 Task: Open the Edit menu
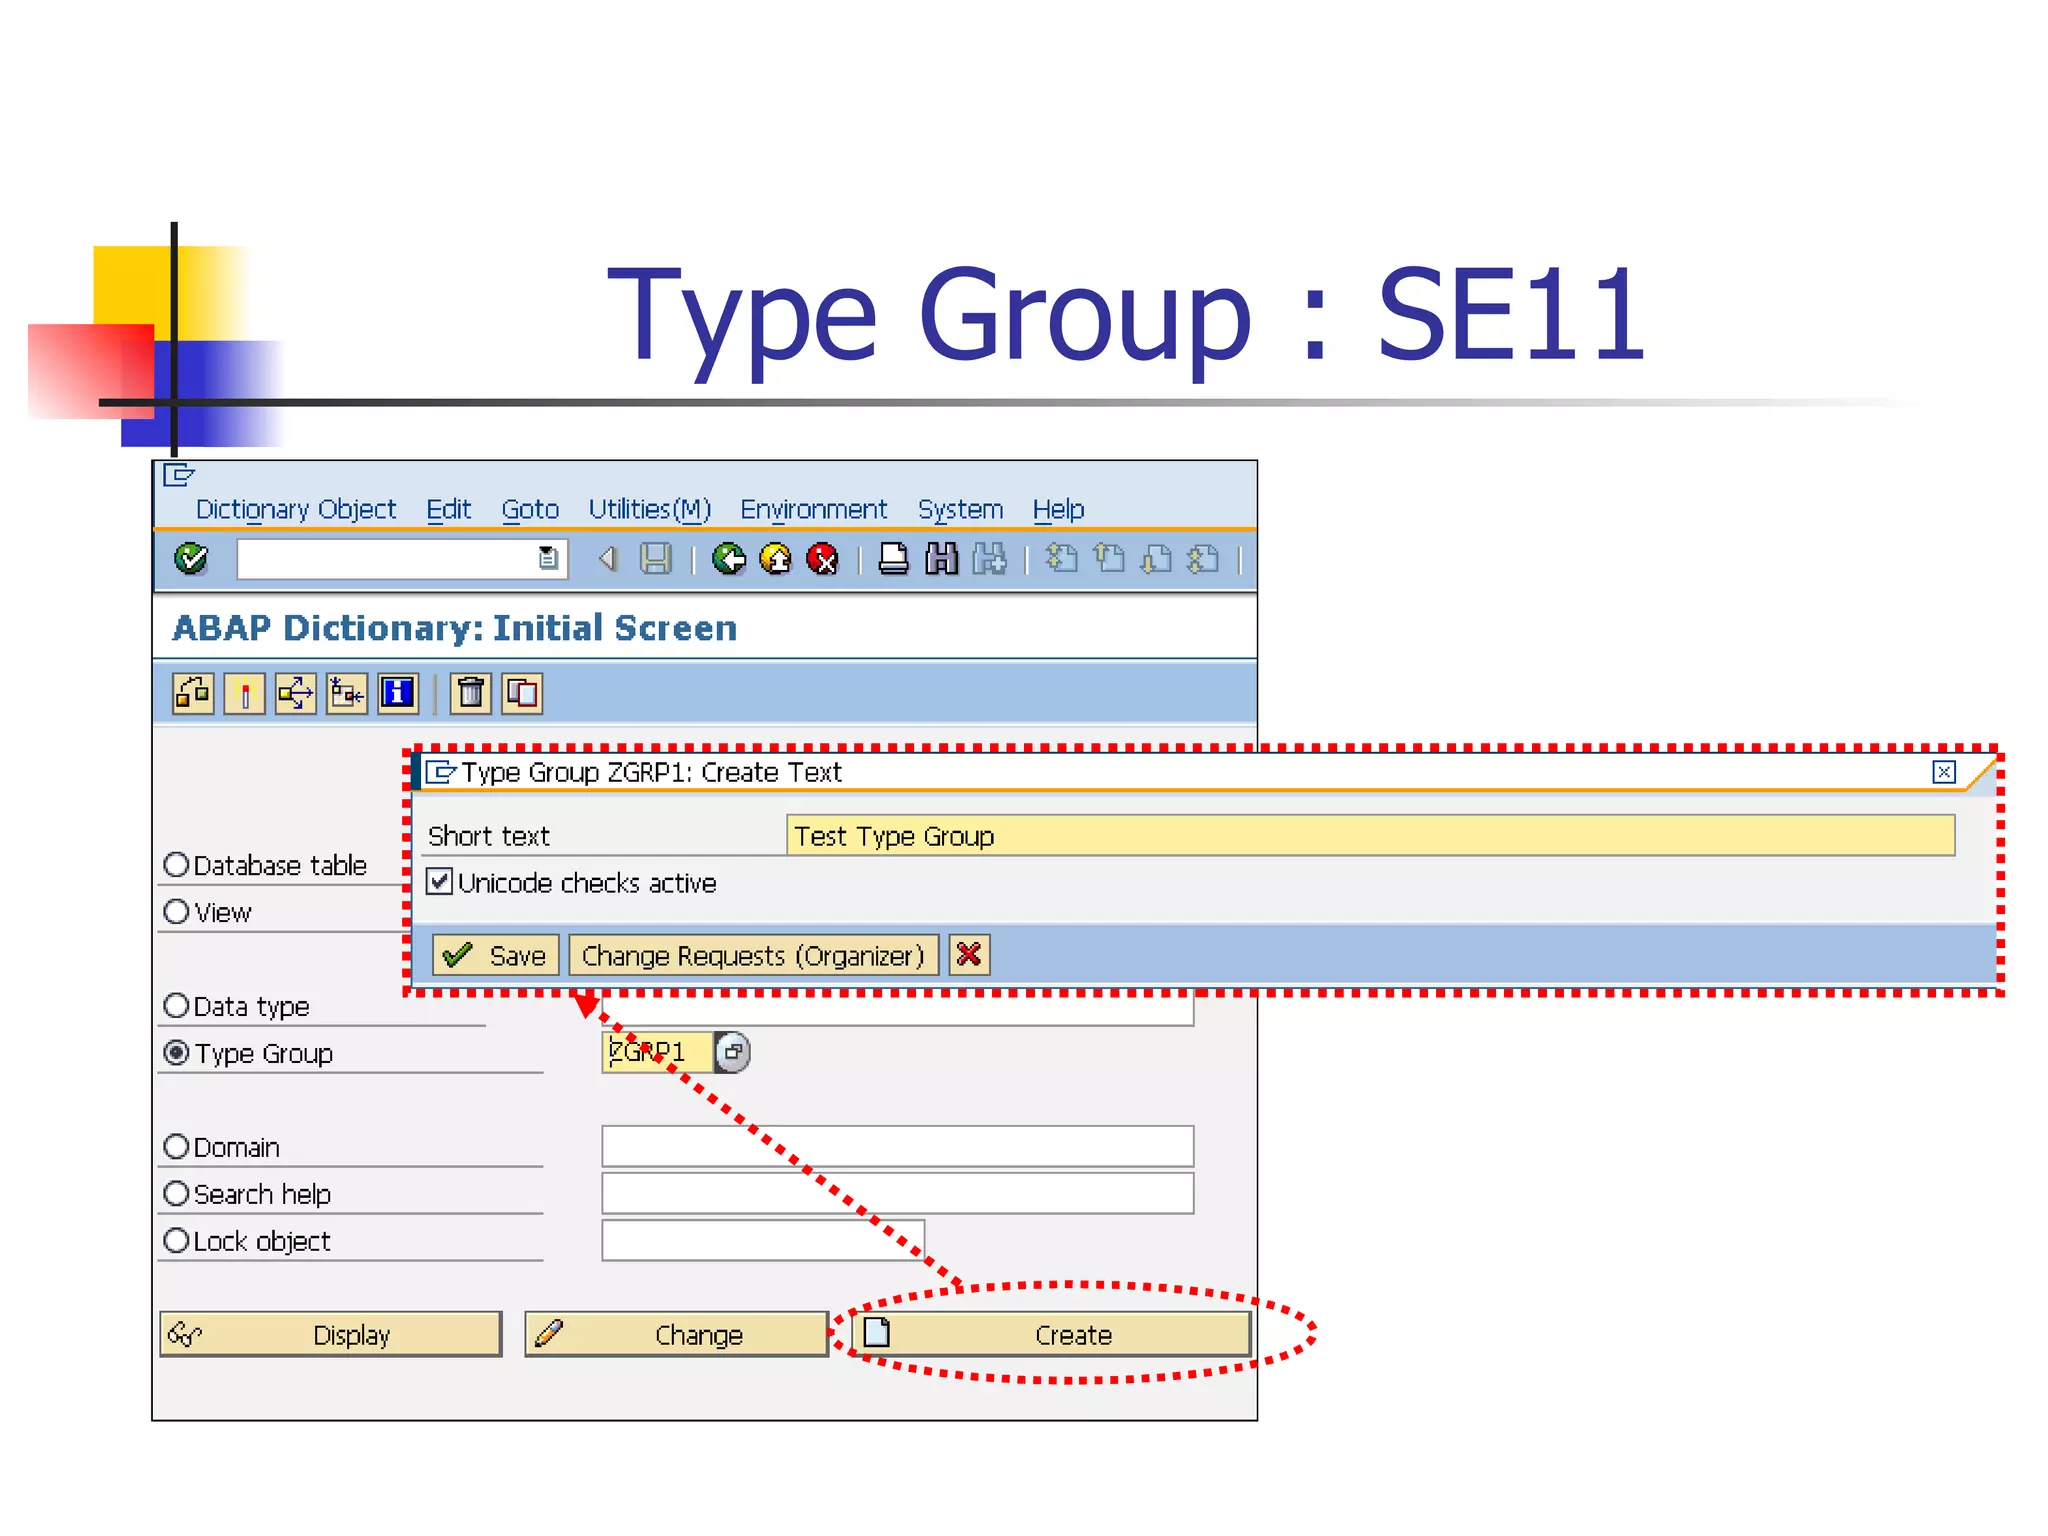click(448, 510)
